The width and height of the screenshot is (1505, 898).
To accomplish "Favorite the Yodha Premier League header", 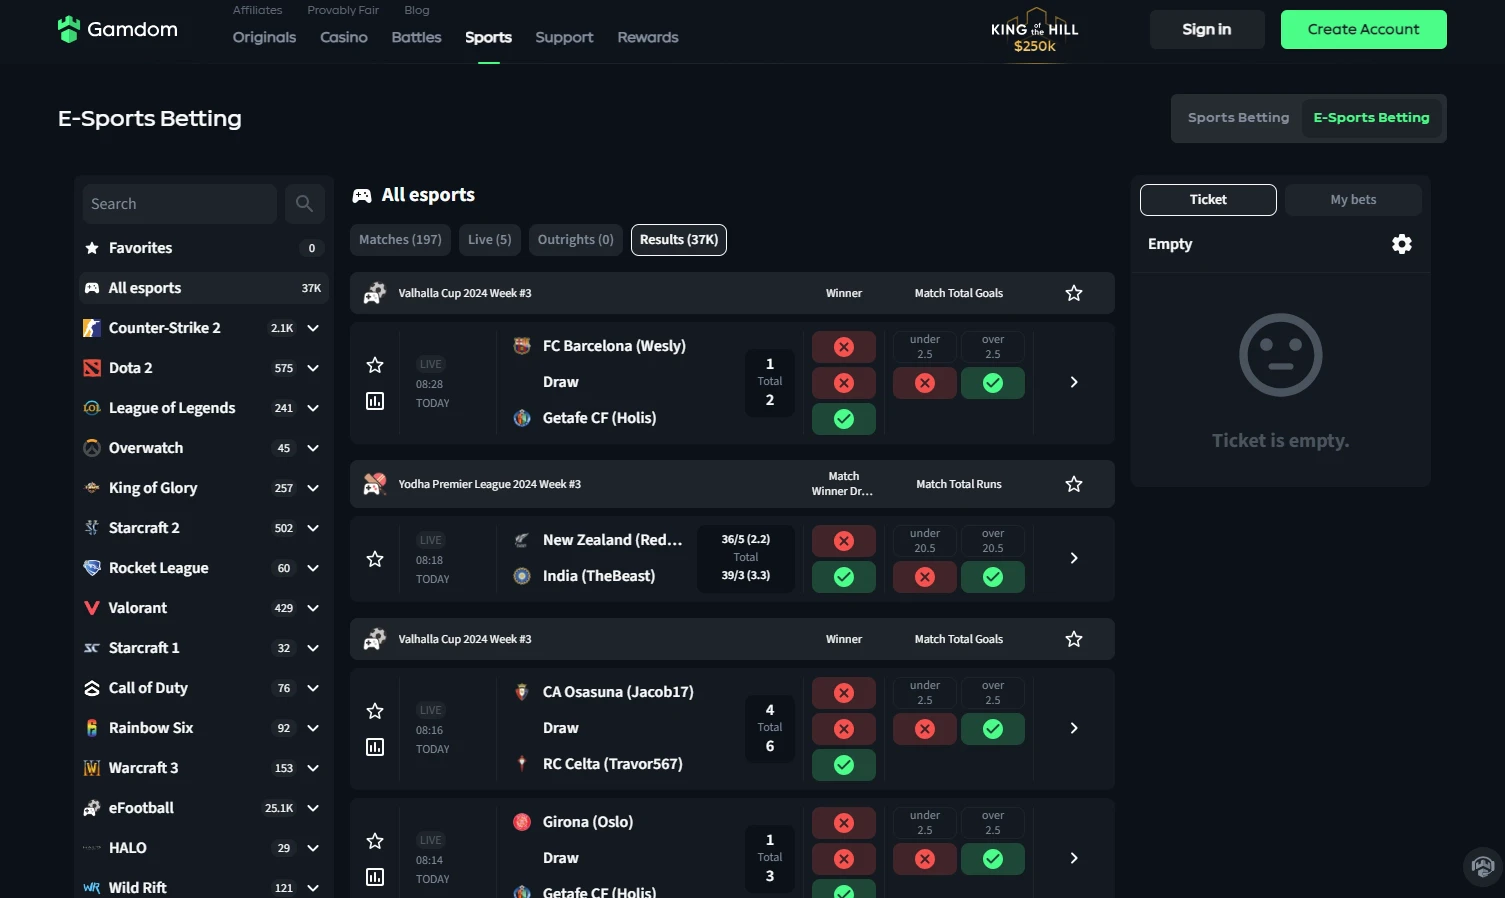I will [1074, 484].
